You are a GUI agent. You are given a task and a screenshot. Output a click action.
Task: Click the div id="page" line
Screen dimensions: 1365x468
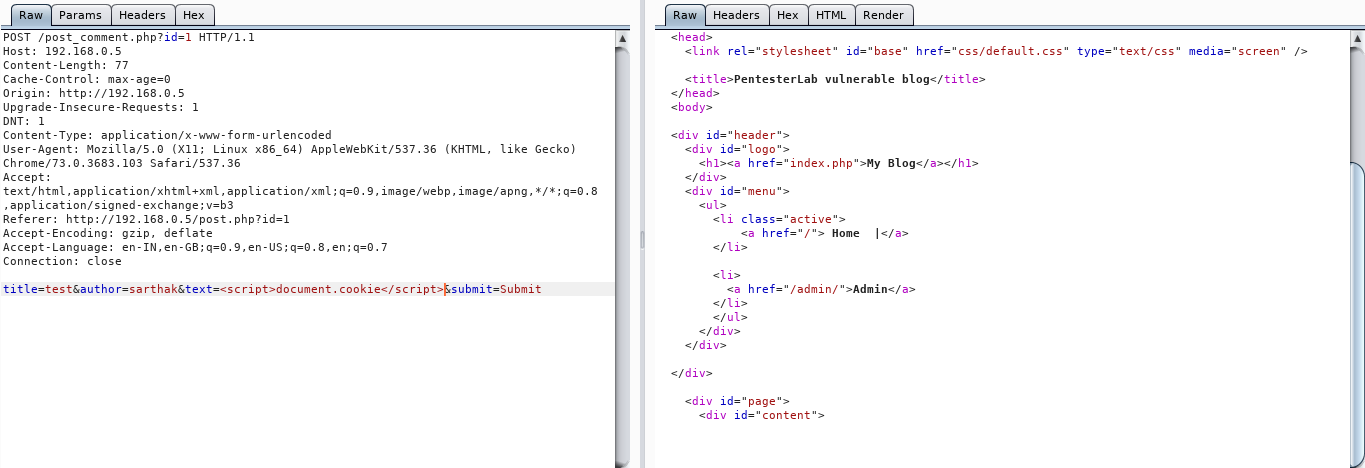click(x=737, y=401)
